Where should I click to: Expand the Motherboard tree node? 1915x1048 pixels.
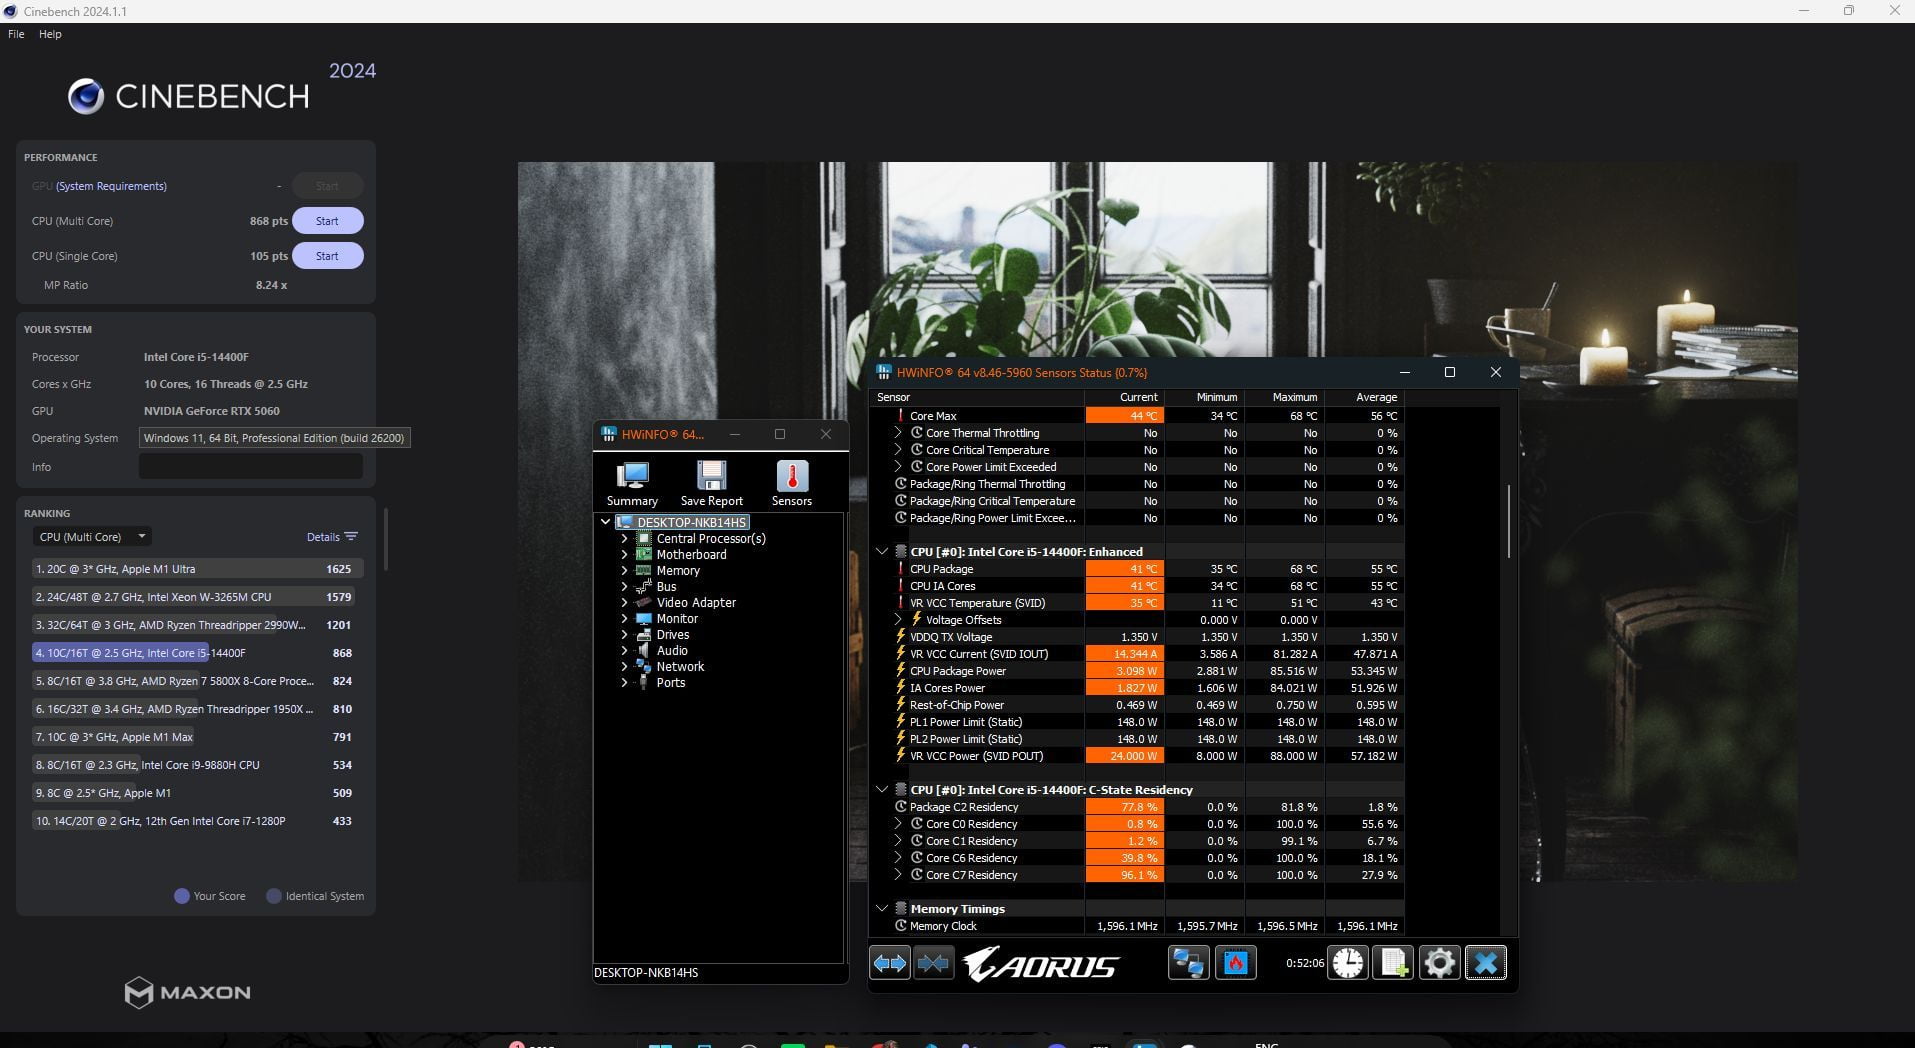(x=625, y=555)
